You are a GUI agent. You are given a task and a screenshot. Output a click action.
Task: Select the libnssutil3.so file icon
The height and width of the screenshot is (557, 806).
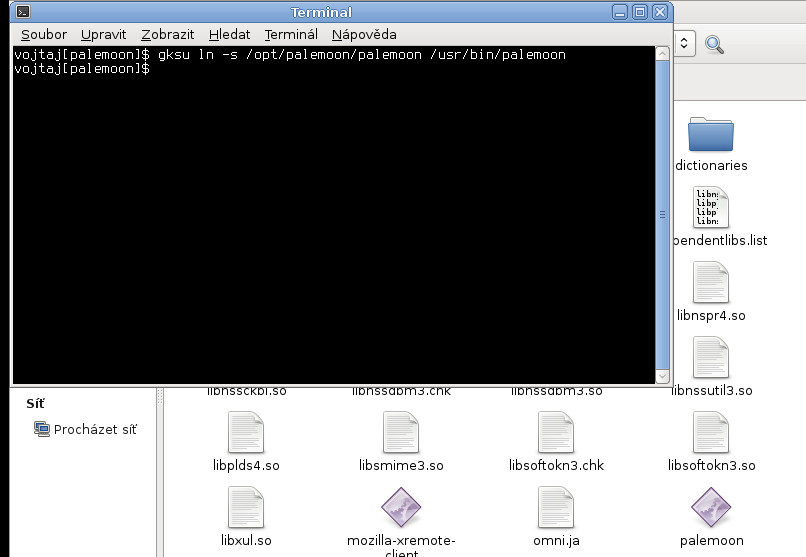point(710,357)
